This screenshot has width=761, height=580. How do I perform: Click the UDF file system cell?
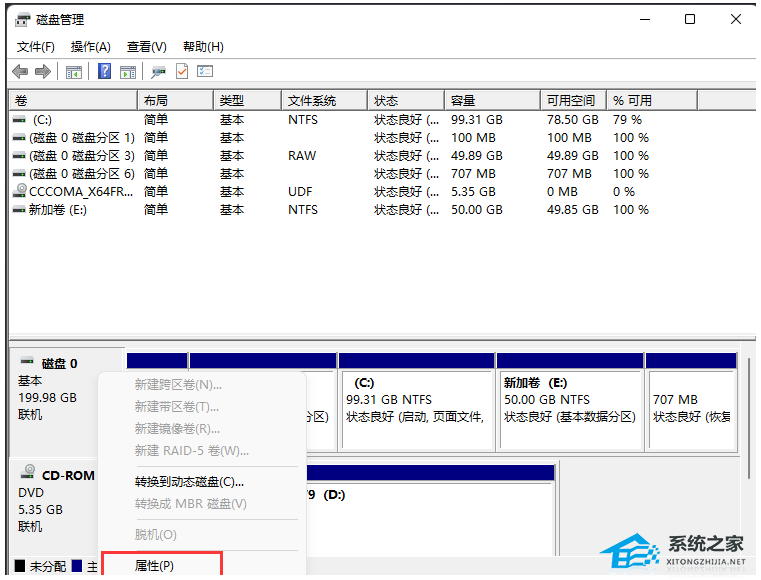point(300,192)
